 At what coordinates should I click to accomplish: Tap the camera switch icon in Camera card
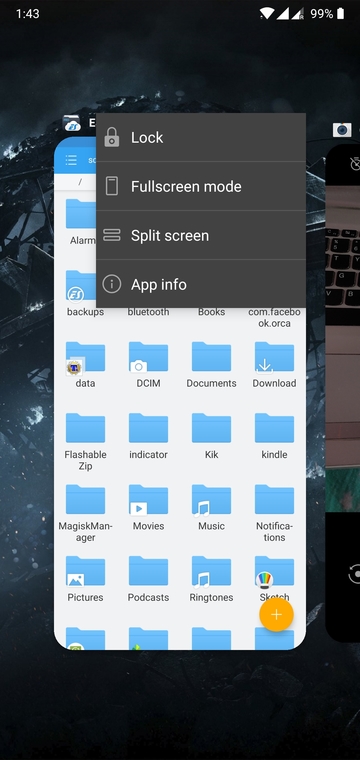354,574
